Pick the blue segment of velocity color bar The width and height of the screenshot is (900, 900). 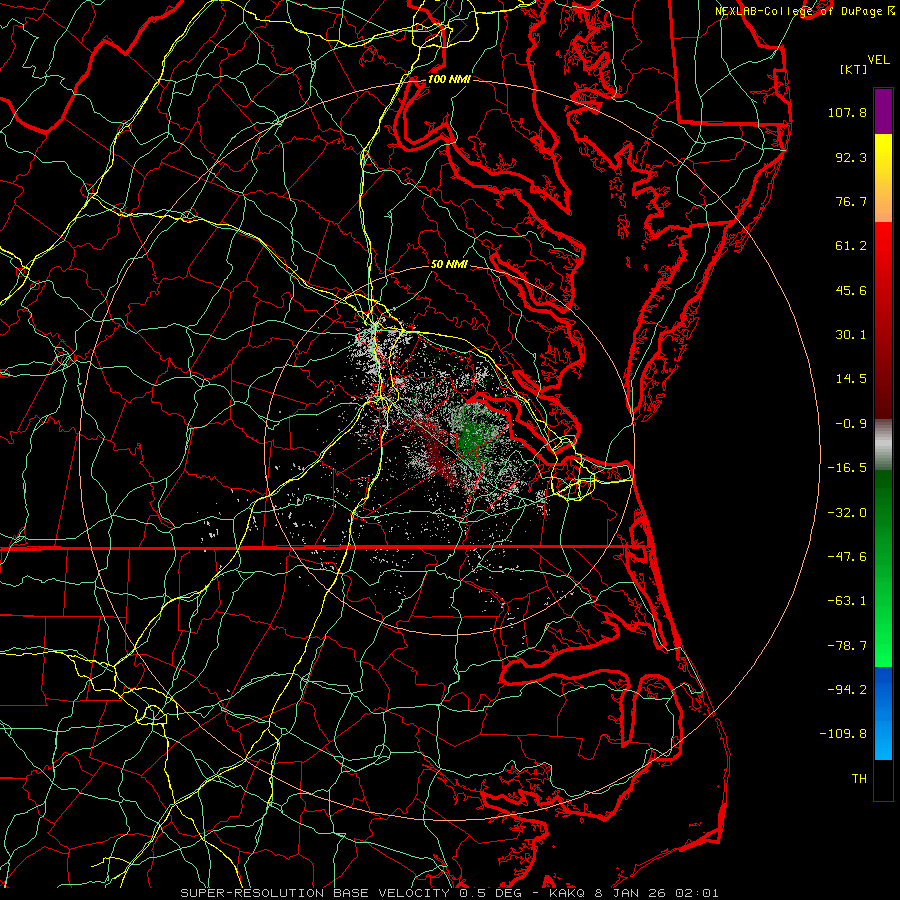(x=883, y=712)
